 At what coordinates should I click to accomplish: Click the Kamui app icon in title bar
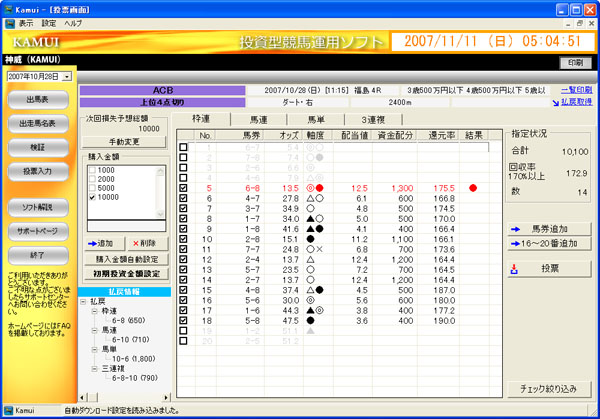tap(9, 7)
